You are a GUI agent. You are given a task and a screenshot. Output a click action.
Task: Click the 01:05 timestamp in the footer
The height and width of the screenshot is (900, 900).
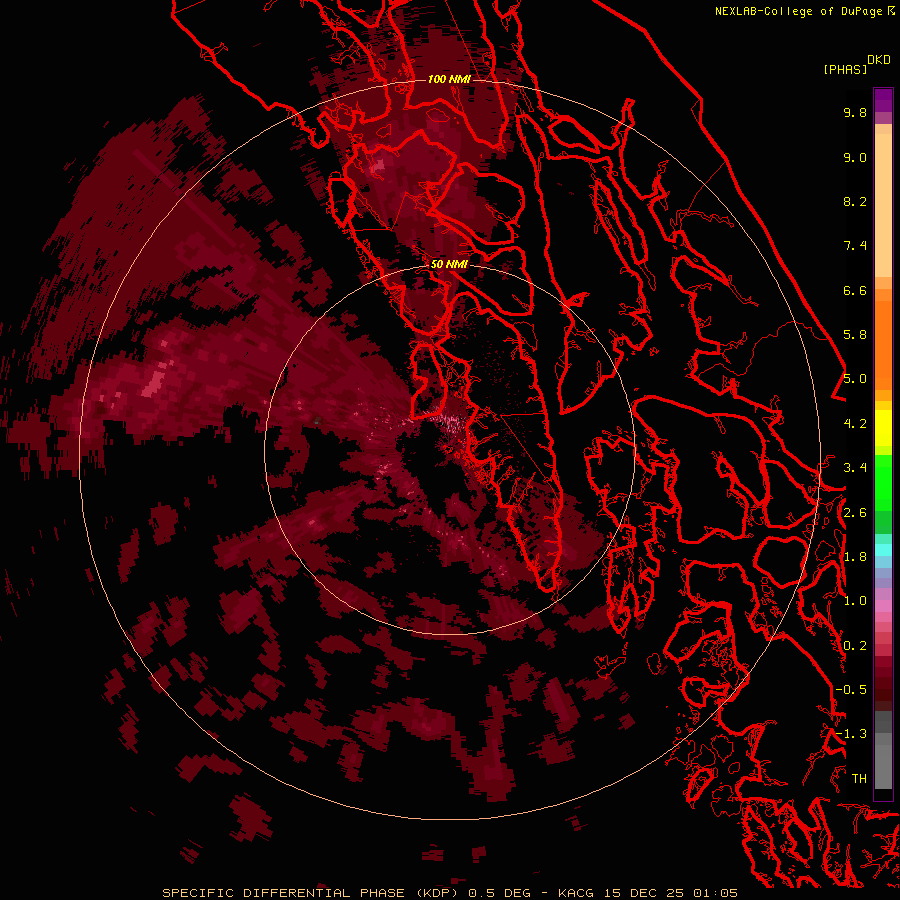click(714, 893)
